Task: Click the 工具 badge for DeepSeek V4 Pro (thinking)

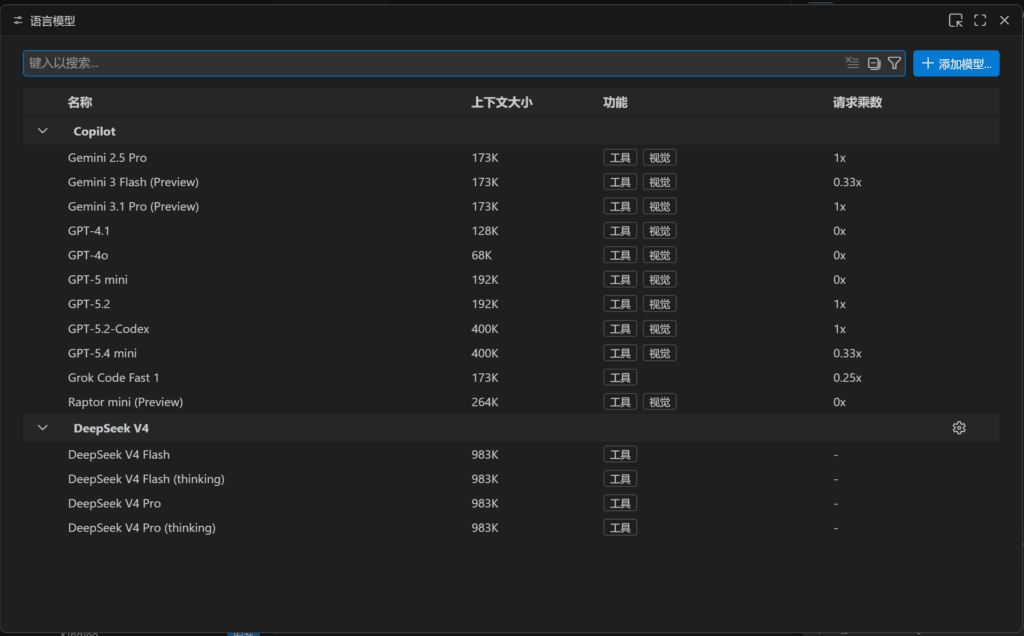Action: click(x=620, y=528)
